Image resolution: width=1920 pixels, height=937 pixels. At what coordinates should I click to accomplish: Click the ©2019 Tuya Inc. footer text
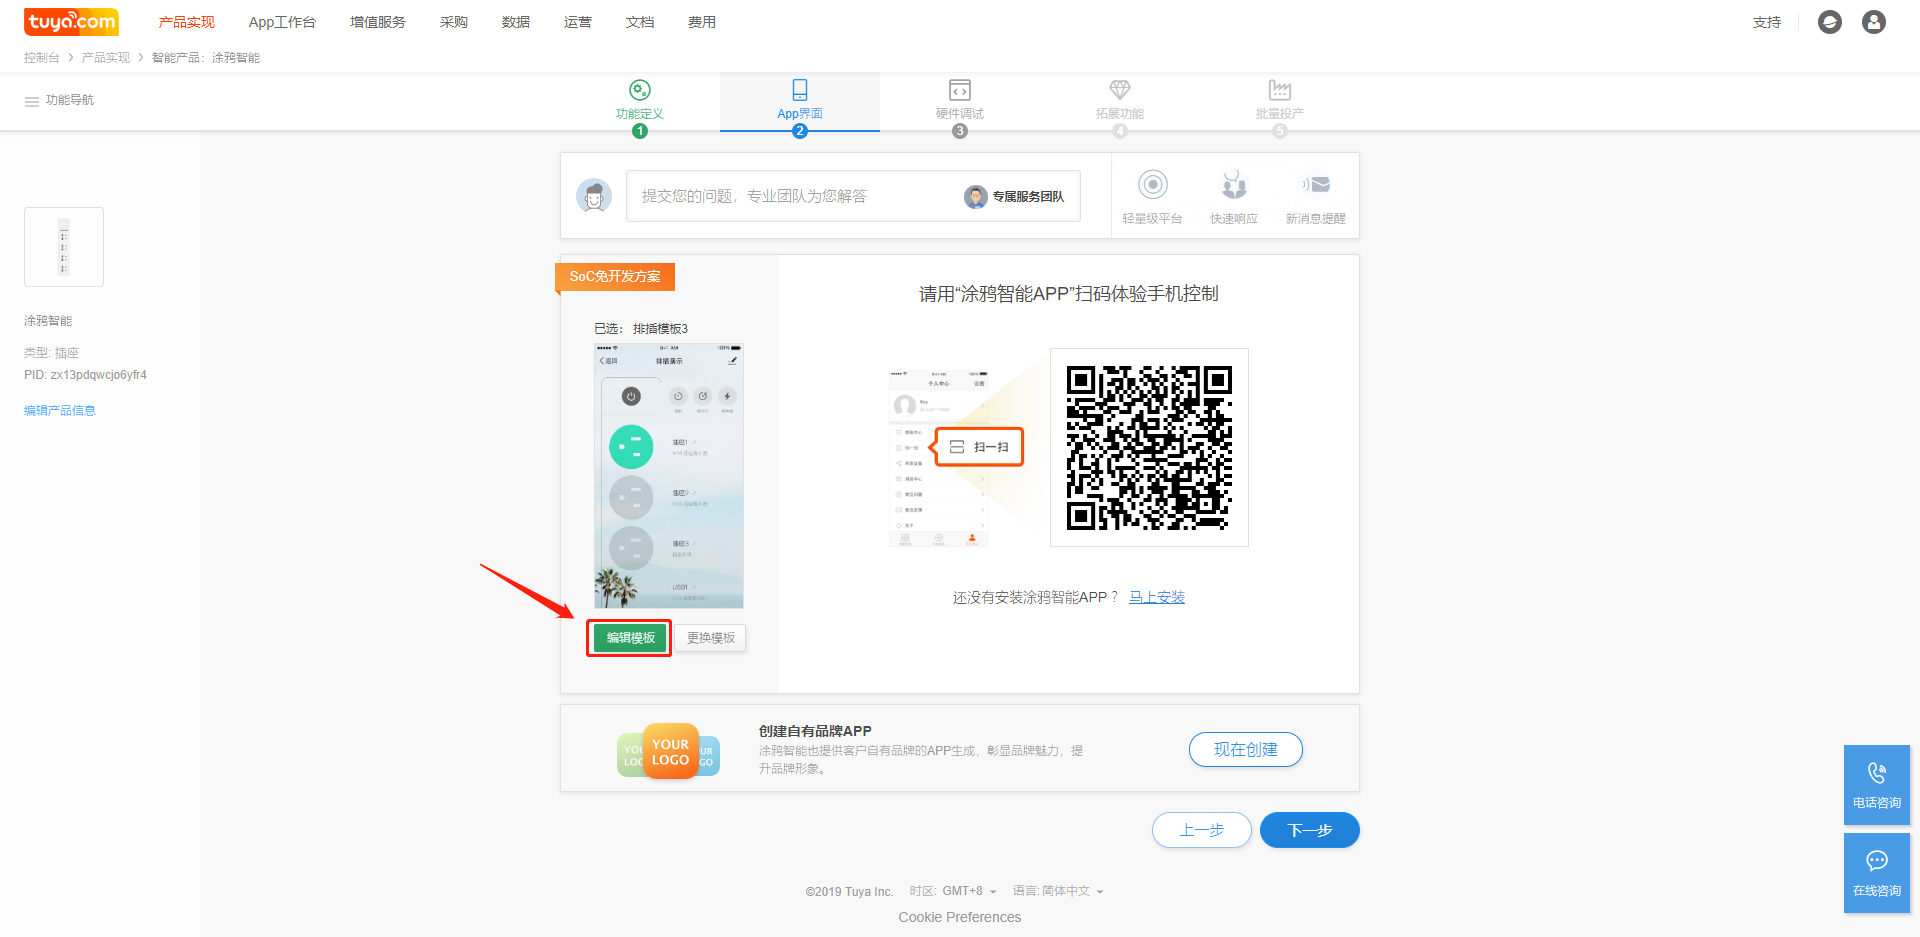click(849, 892)
